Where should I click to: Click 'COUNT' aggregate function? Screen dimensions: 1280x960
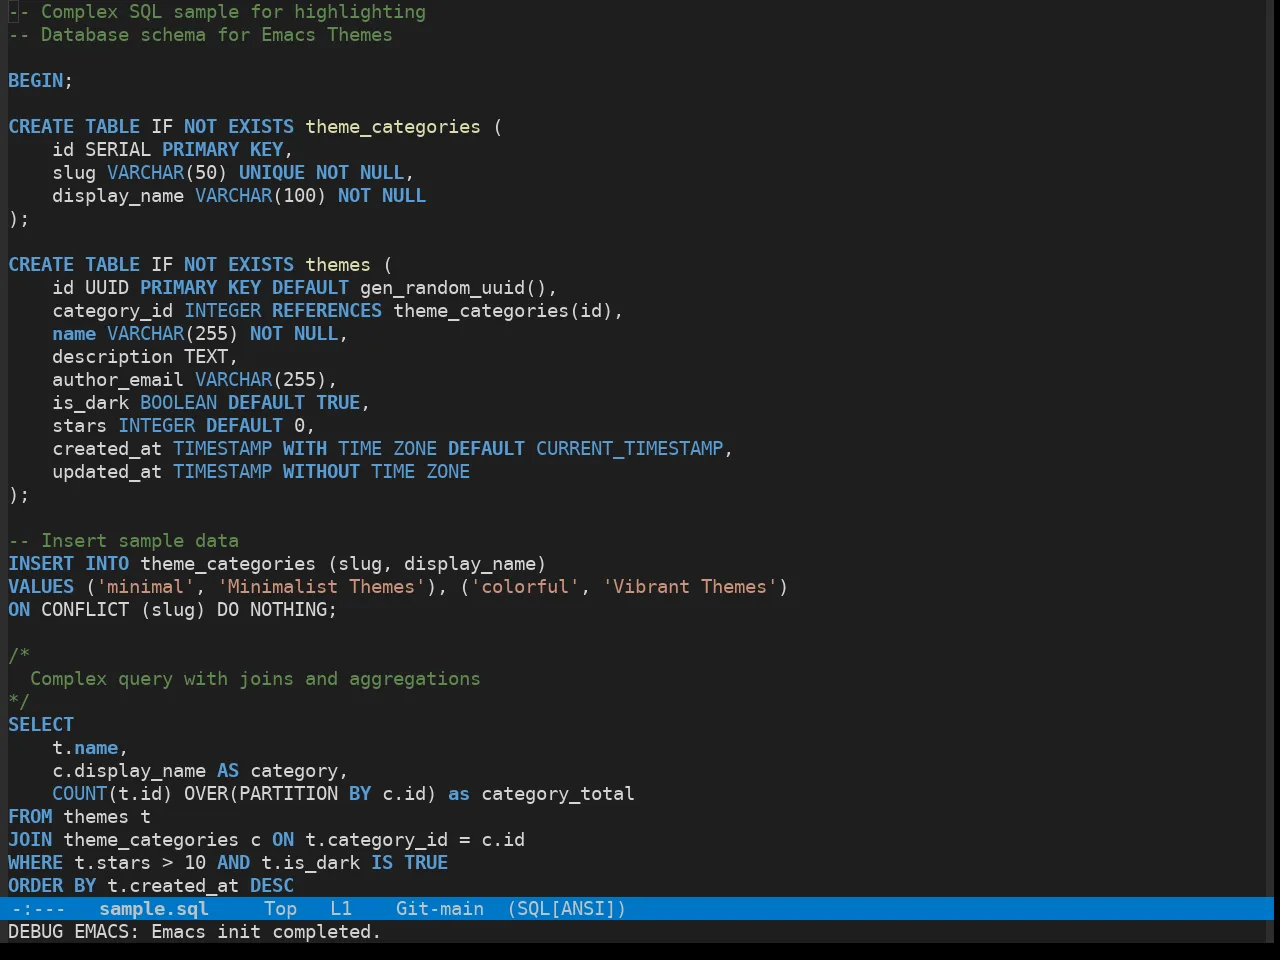coord(80,794)
